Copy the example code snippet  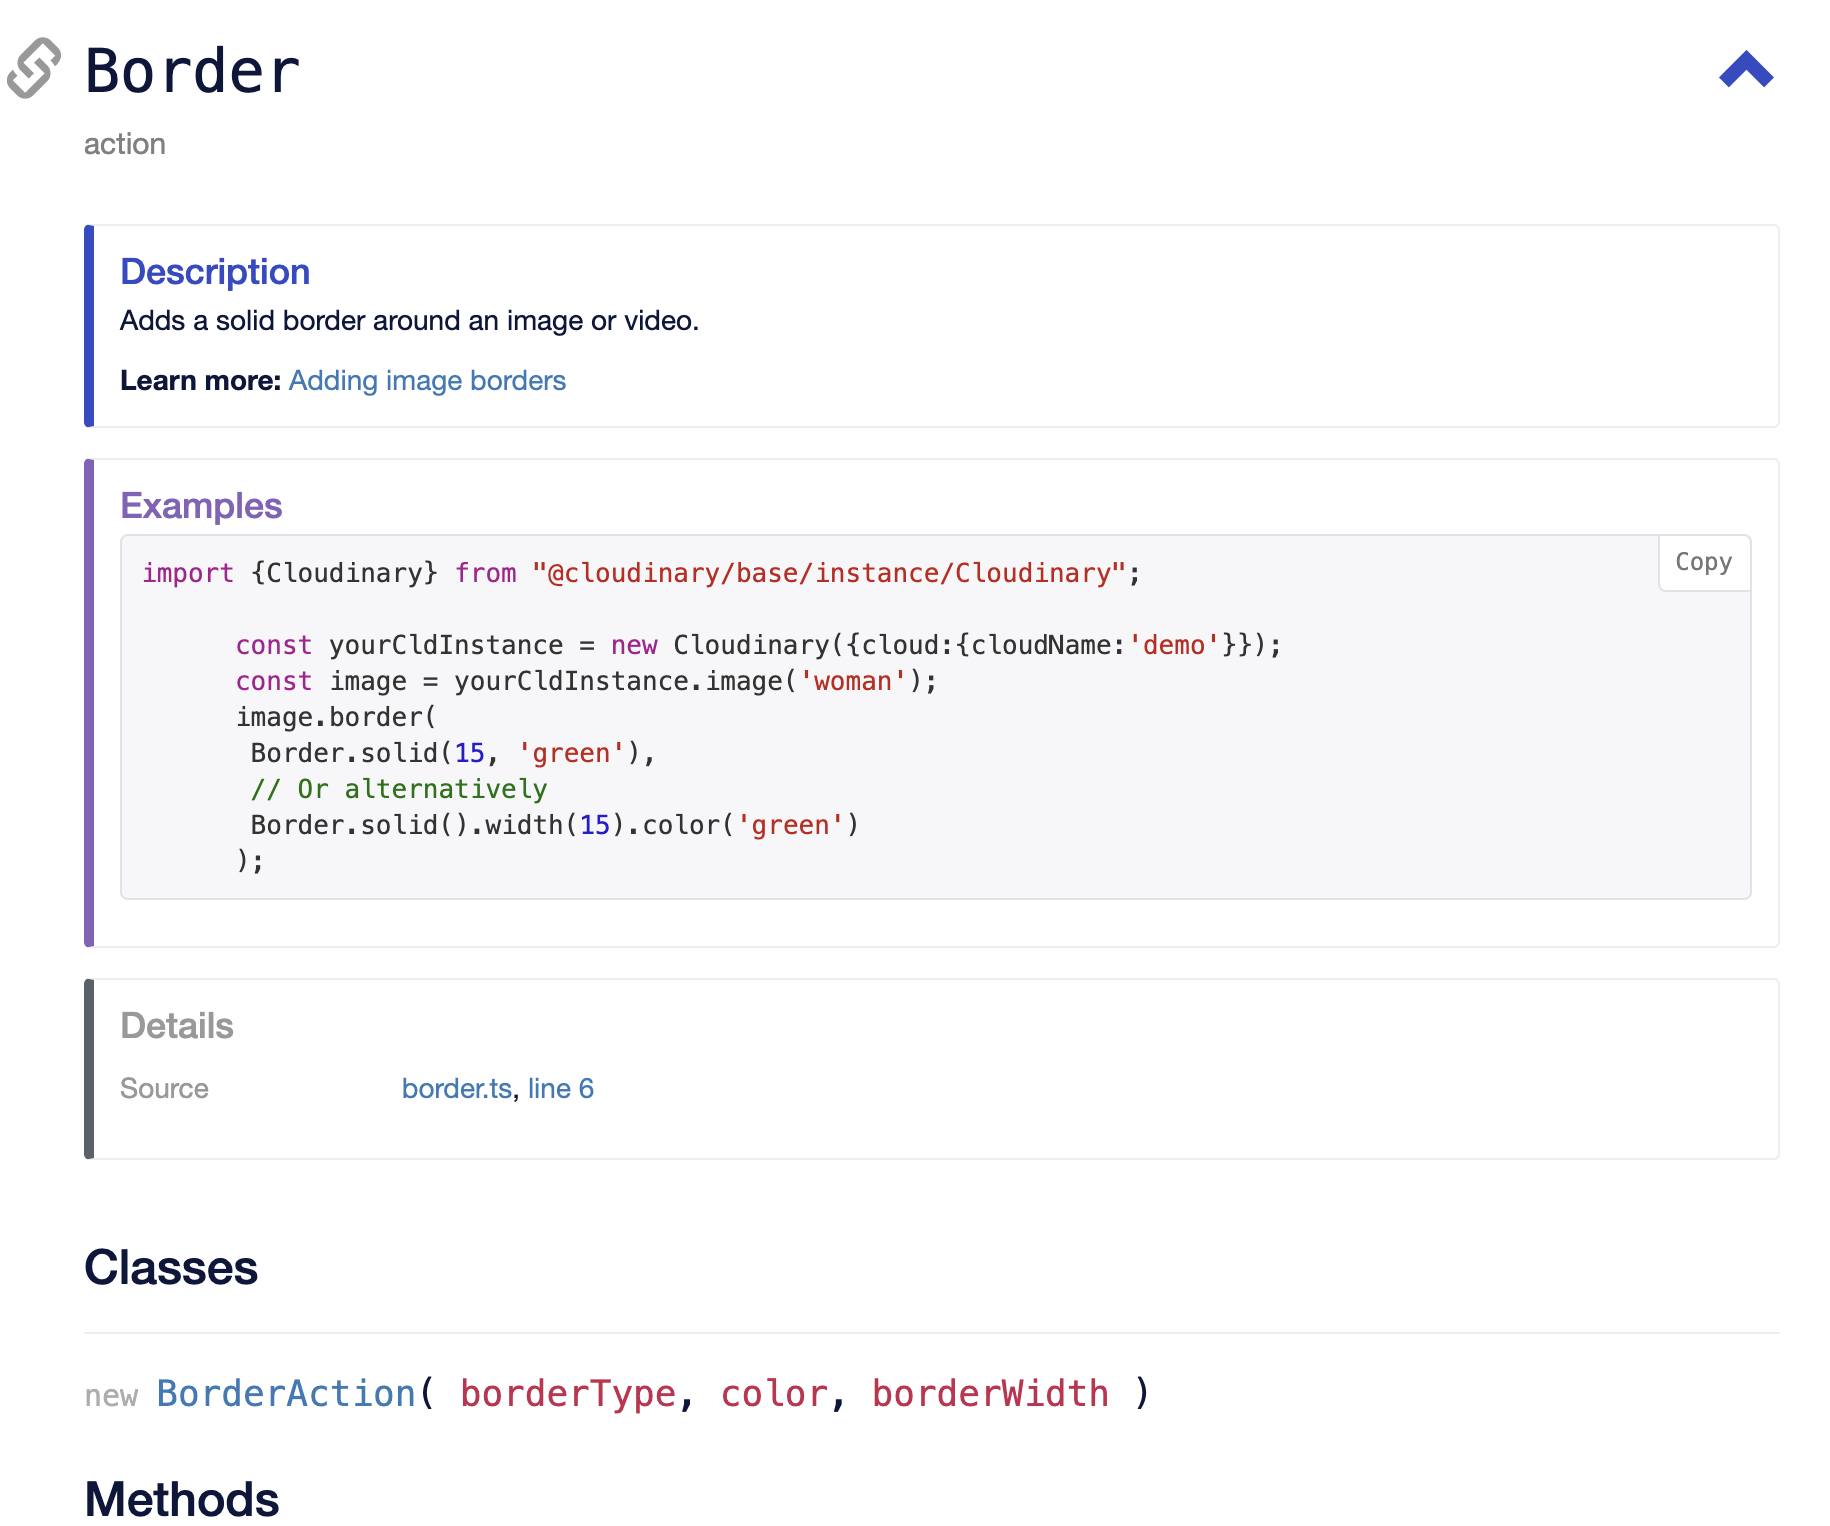coord(1704,563)
